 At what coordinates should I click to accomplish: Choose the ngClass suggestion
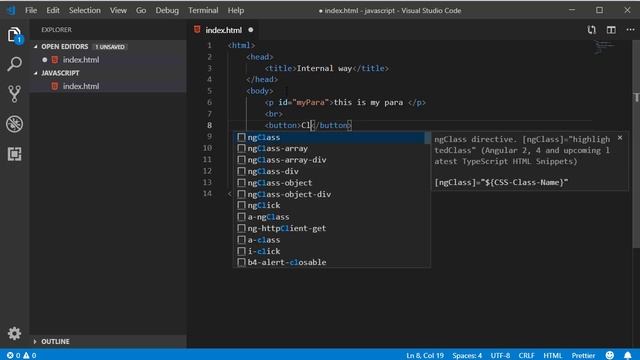pyautogui.click(x=329, y=138)
